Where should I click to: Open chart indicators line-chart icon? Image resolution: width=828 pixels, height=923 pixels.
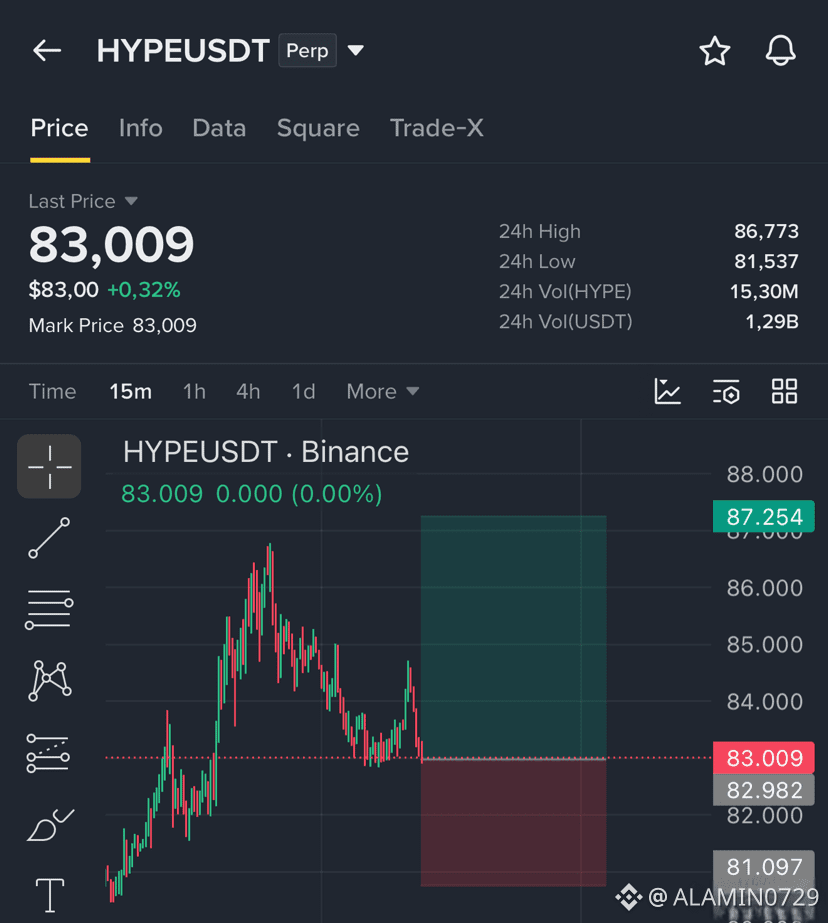[667, 391]
